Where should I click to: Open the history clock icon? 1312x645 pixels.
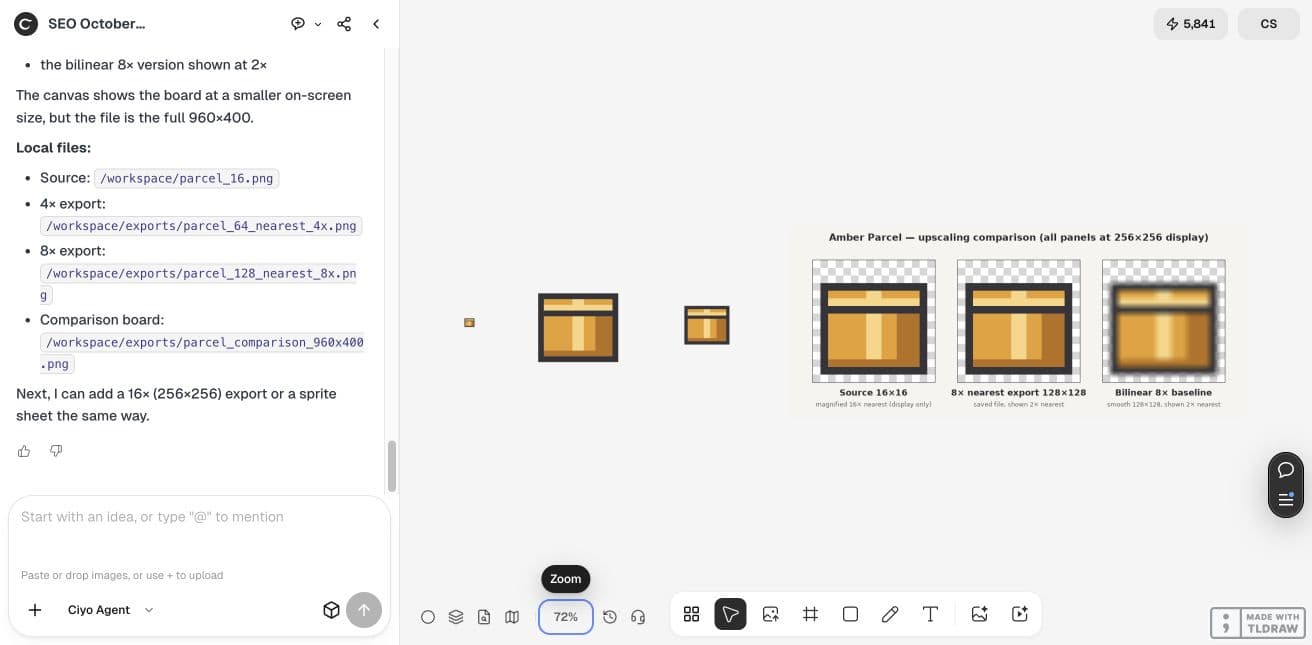point(610,617)
